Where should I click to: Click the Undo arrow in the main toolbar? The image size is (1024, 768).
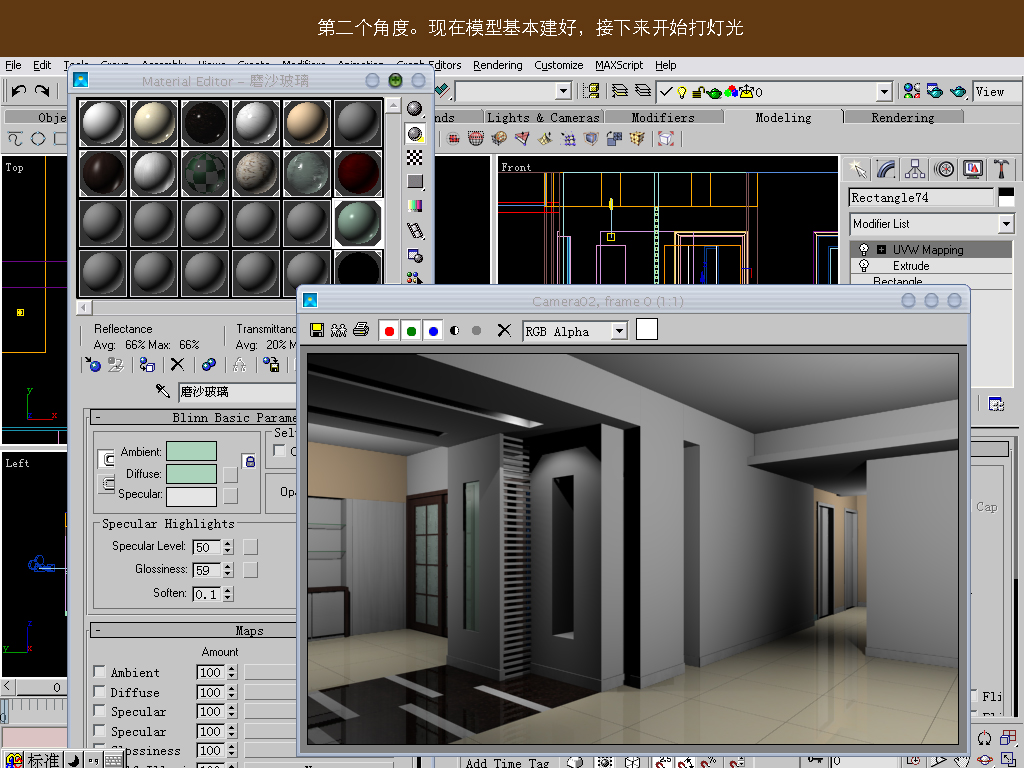point(19,91)
